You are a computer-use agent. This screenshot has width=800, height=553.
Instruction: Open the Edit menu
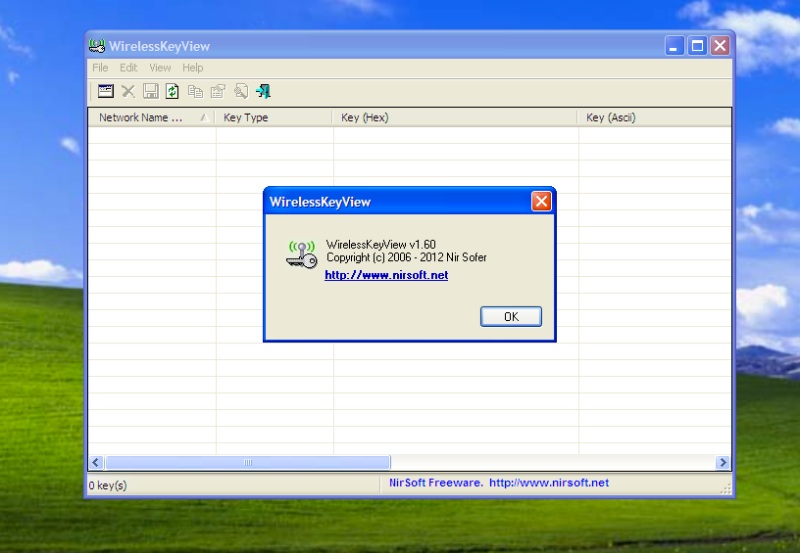pos(129,68)
